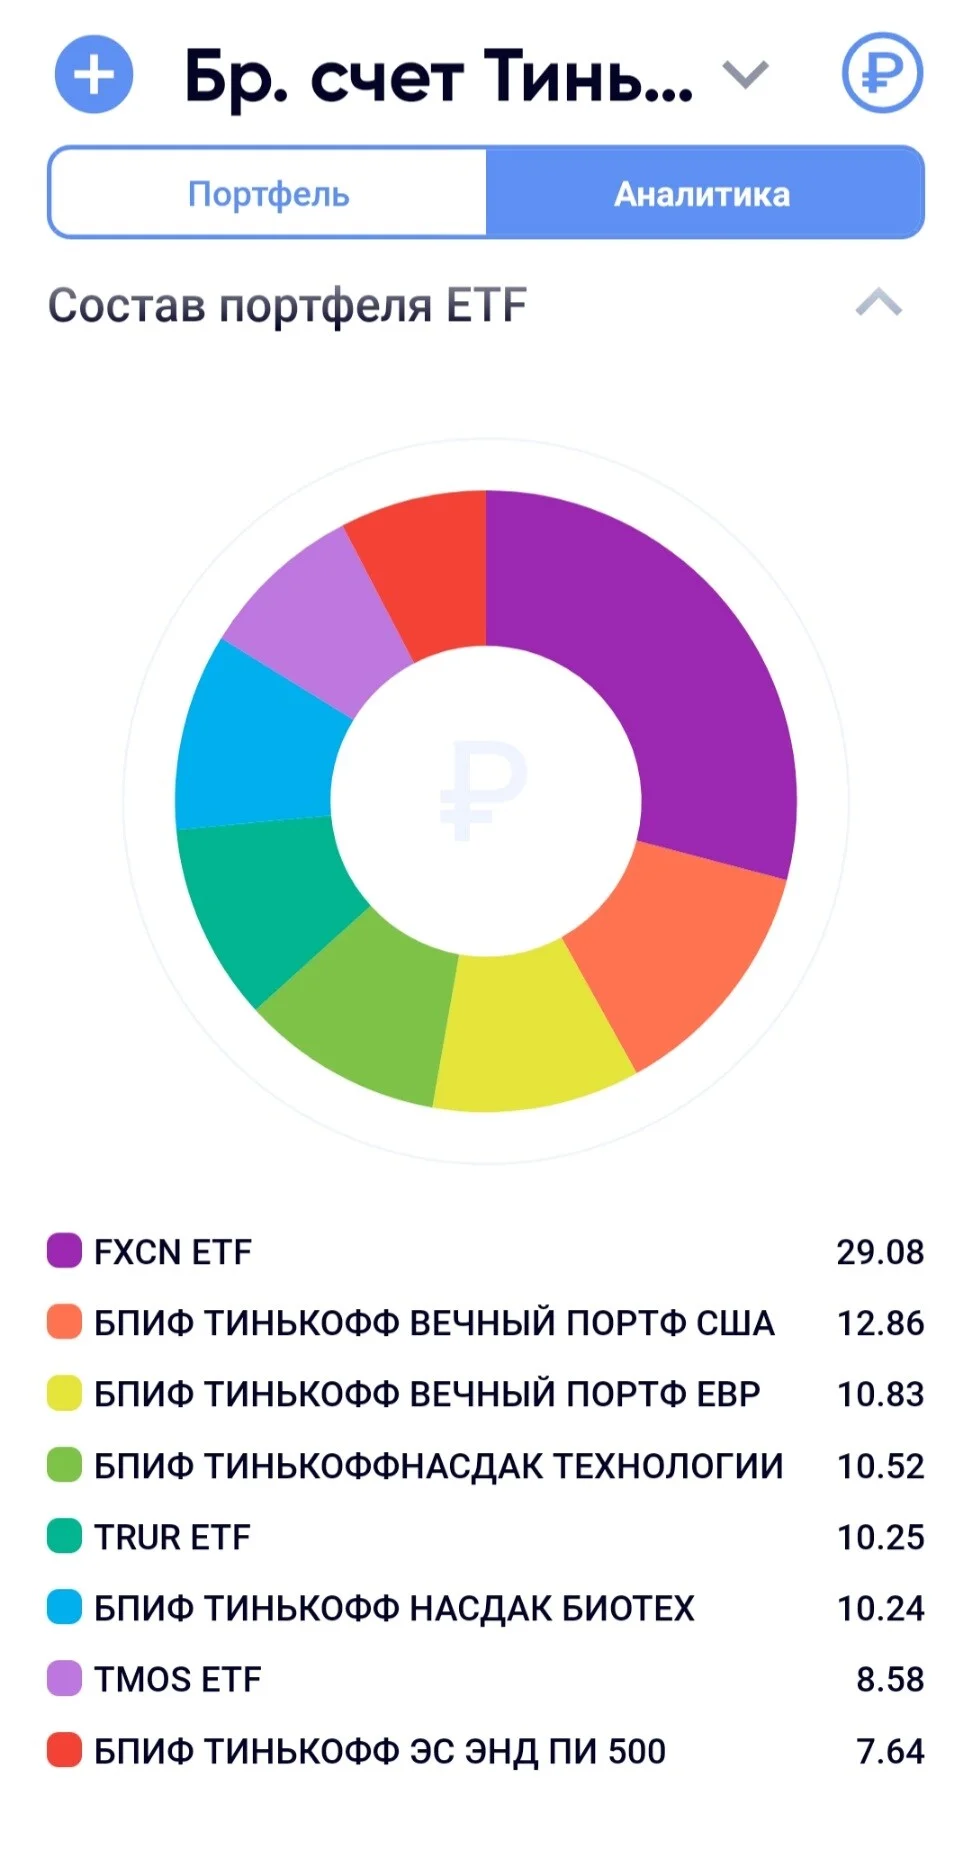Viewport: 972px width, 1870px height.
Task: Switch to the Портфель tab
Action: [x=268, y=193]
